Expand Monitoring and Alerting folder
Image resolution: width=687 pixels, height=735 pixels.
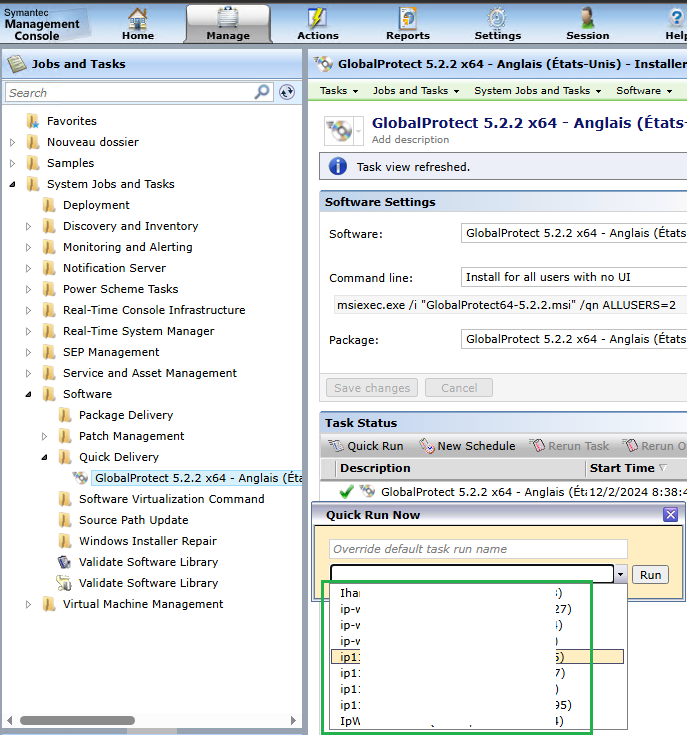point(29,247)
